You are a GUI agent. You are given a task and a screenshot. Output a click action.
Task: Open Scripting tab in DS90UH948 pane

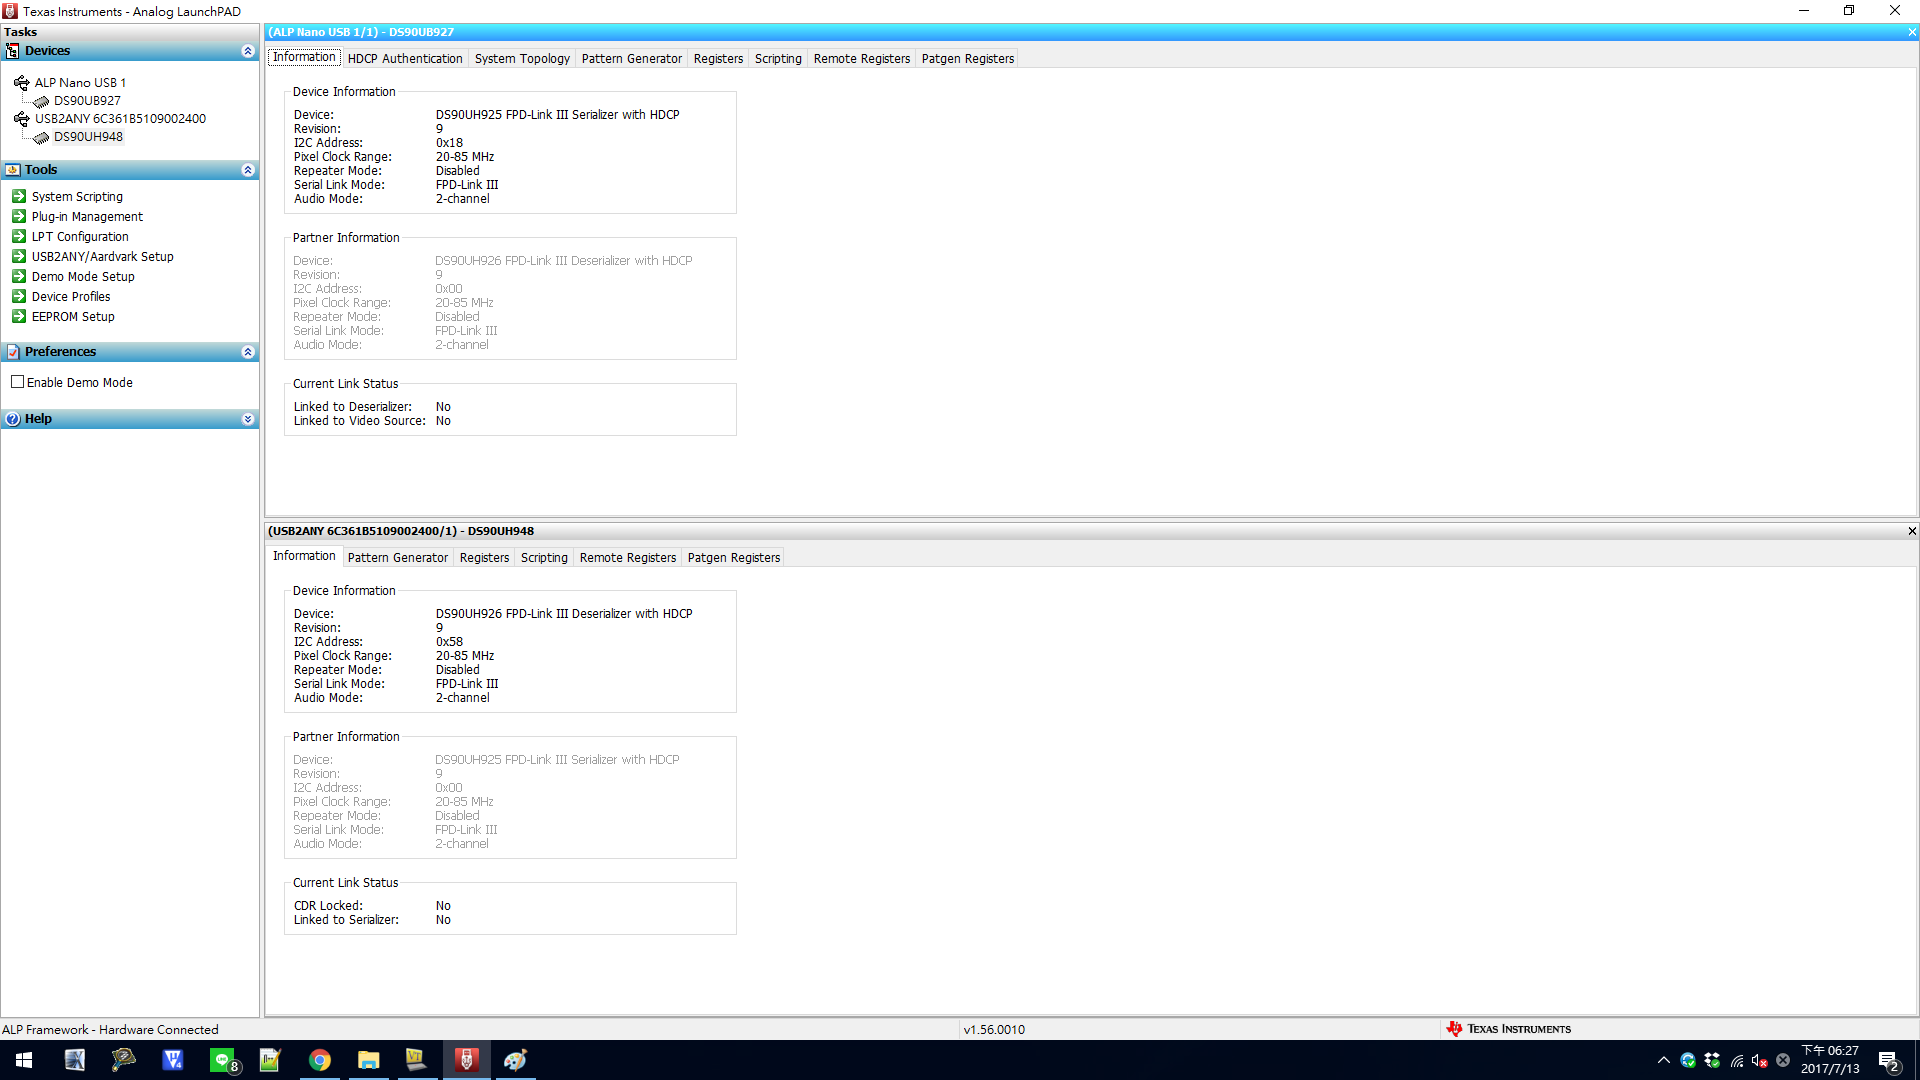[544, 557]
